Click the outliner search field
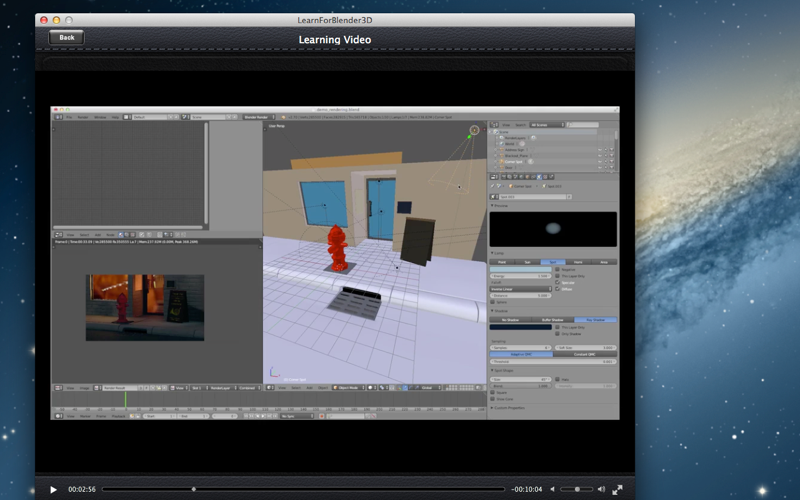This screenshot has width=800, height=500. (583, 125)
